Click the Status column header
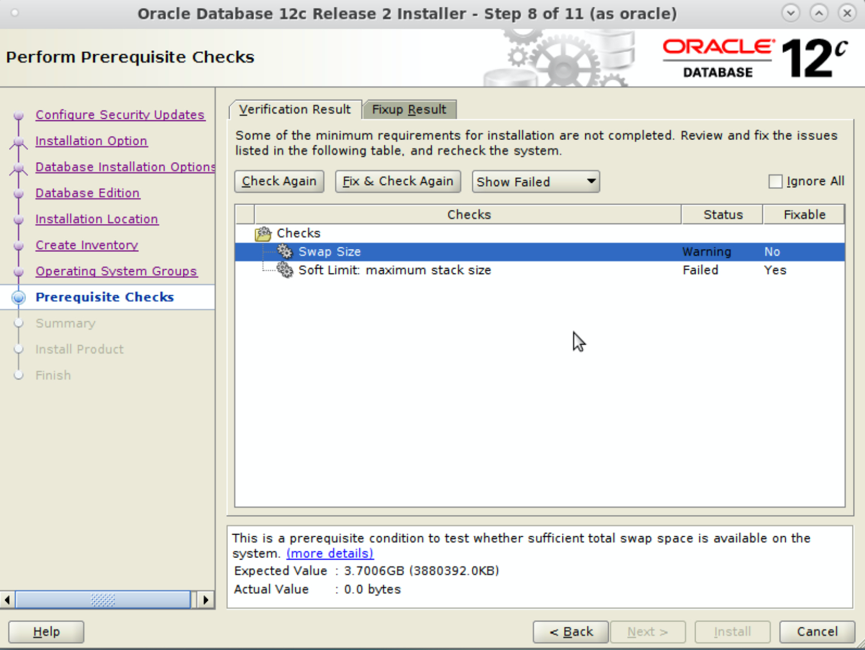 pos(723,215)
